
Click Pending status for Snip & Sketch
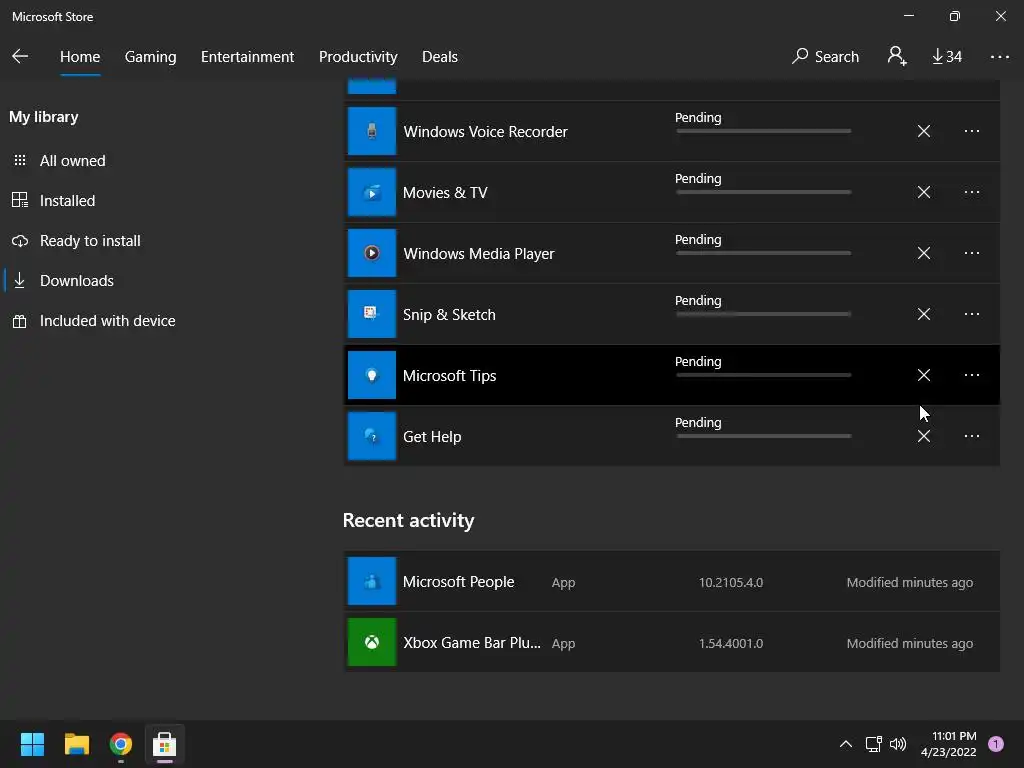tap(698, 300)
